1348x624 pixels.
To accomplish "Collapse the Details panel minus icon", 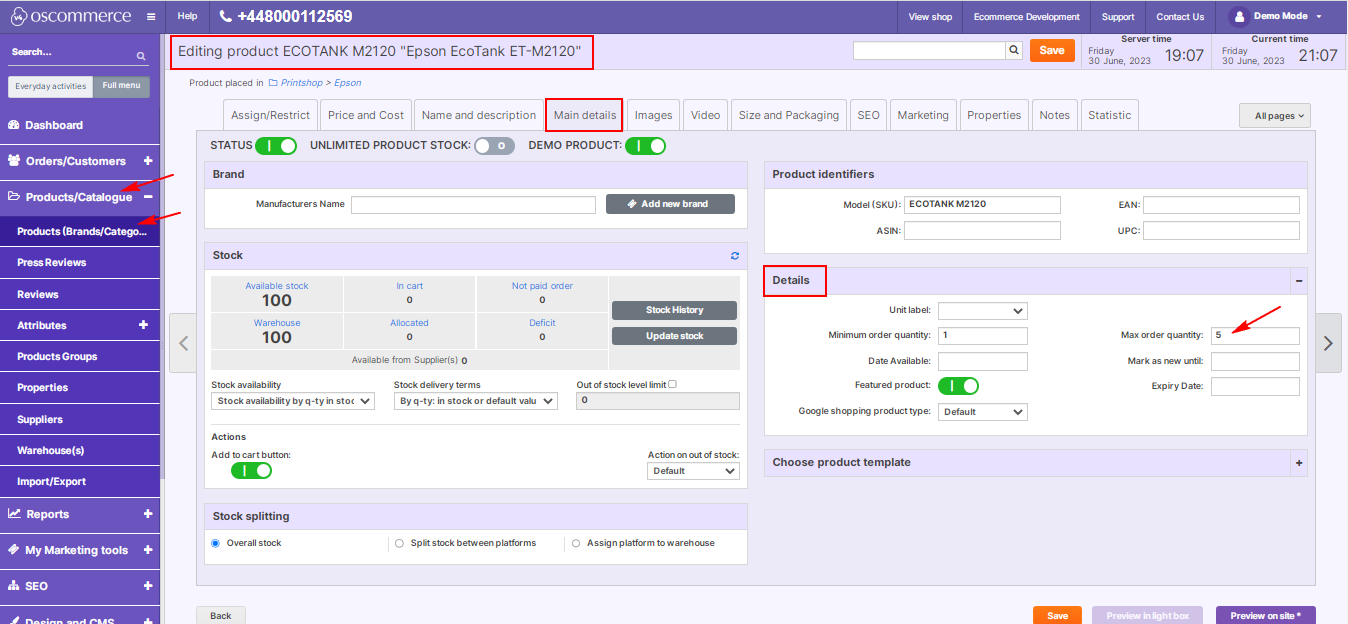I will click(x=1299, y=281).
